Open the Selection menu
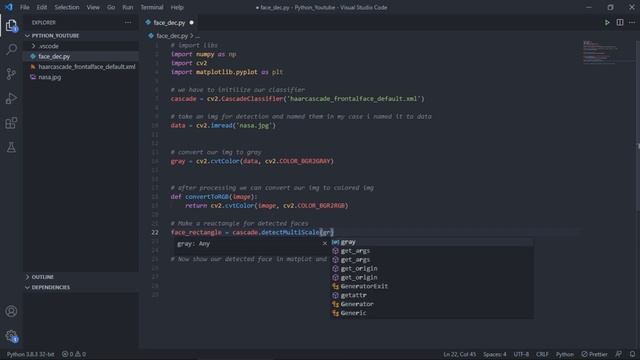This screenshot has width=640, height=360. (x=67, y=7)
